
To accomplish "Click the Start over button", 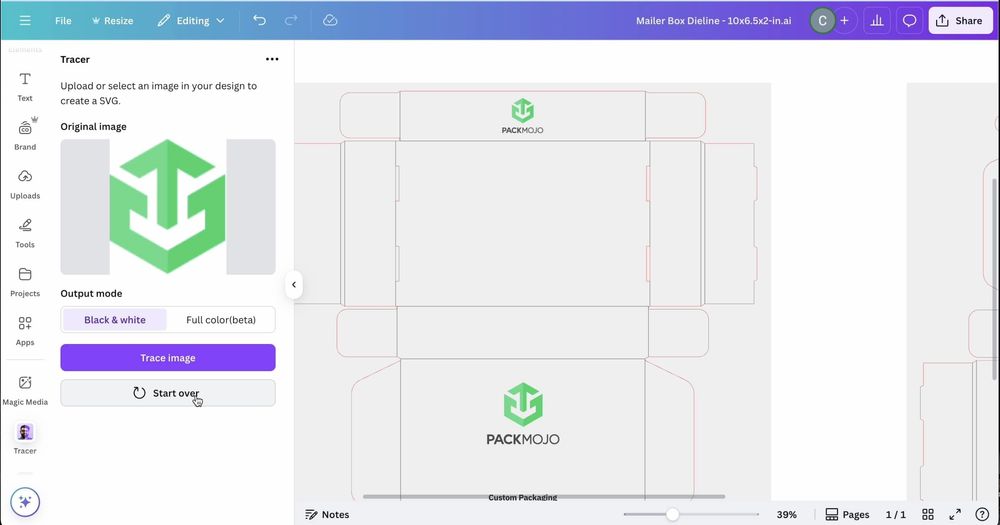I will tap(167, 393).
